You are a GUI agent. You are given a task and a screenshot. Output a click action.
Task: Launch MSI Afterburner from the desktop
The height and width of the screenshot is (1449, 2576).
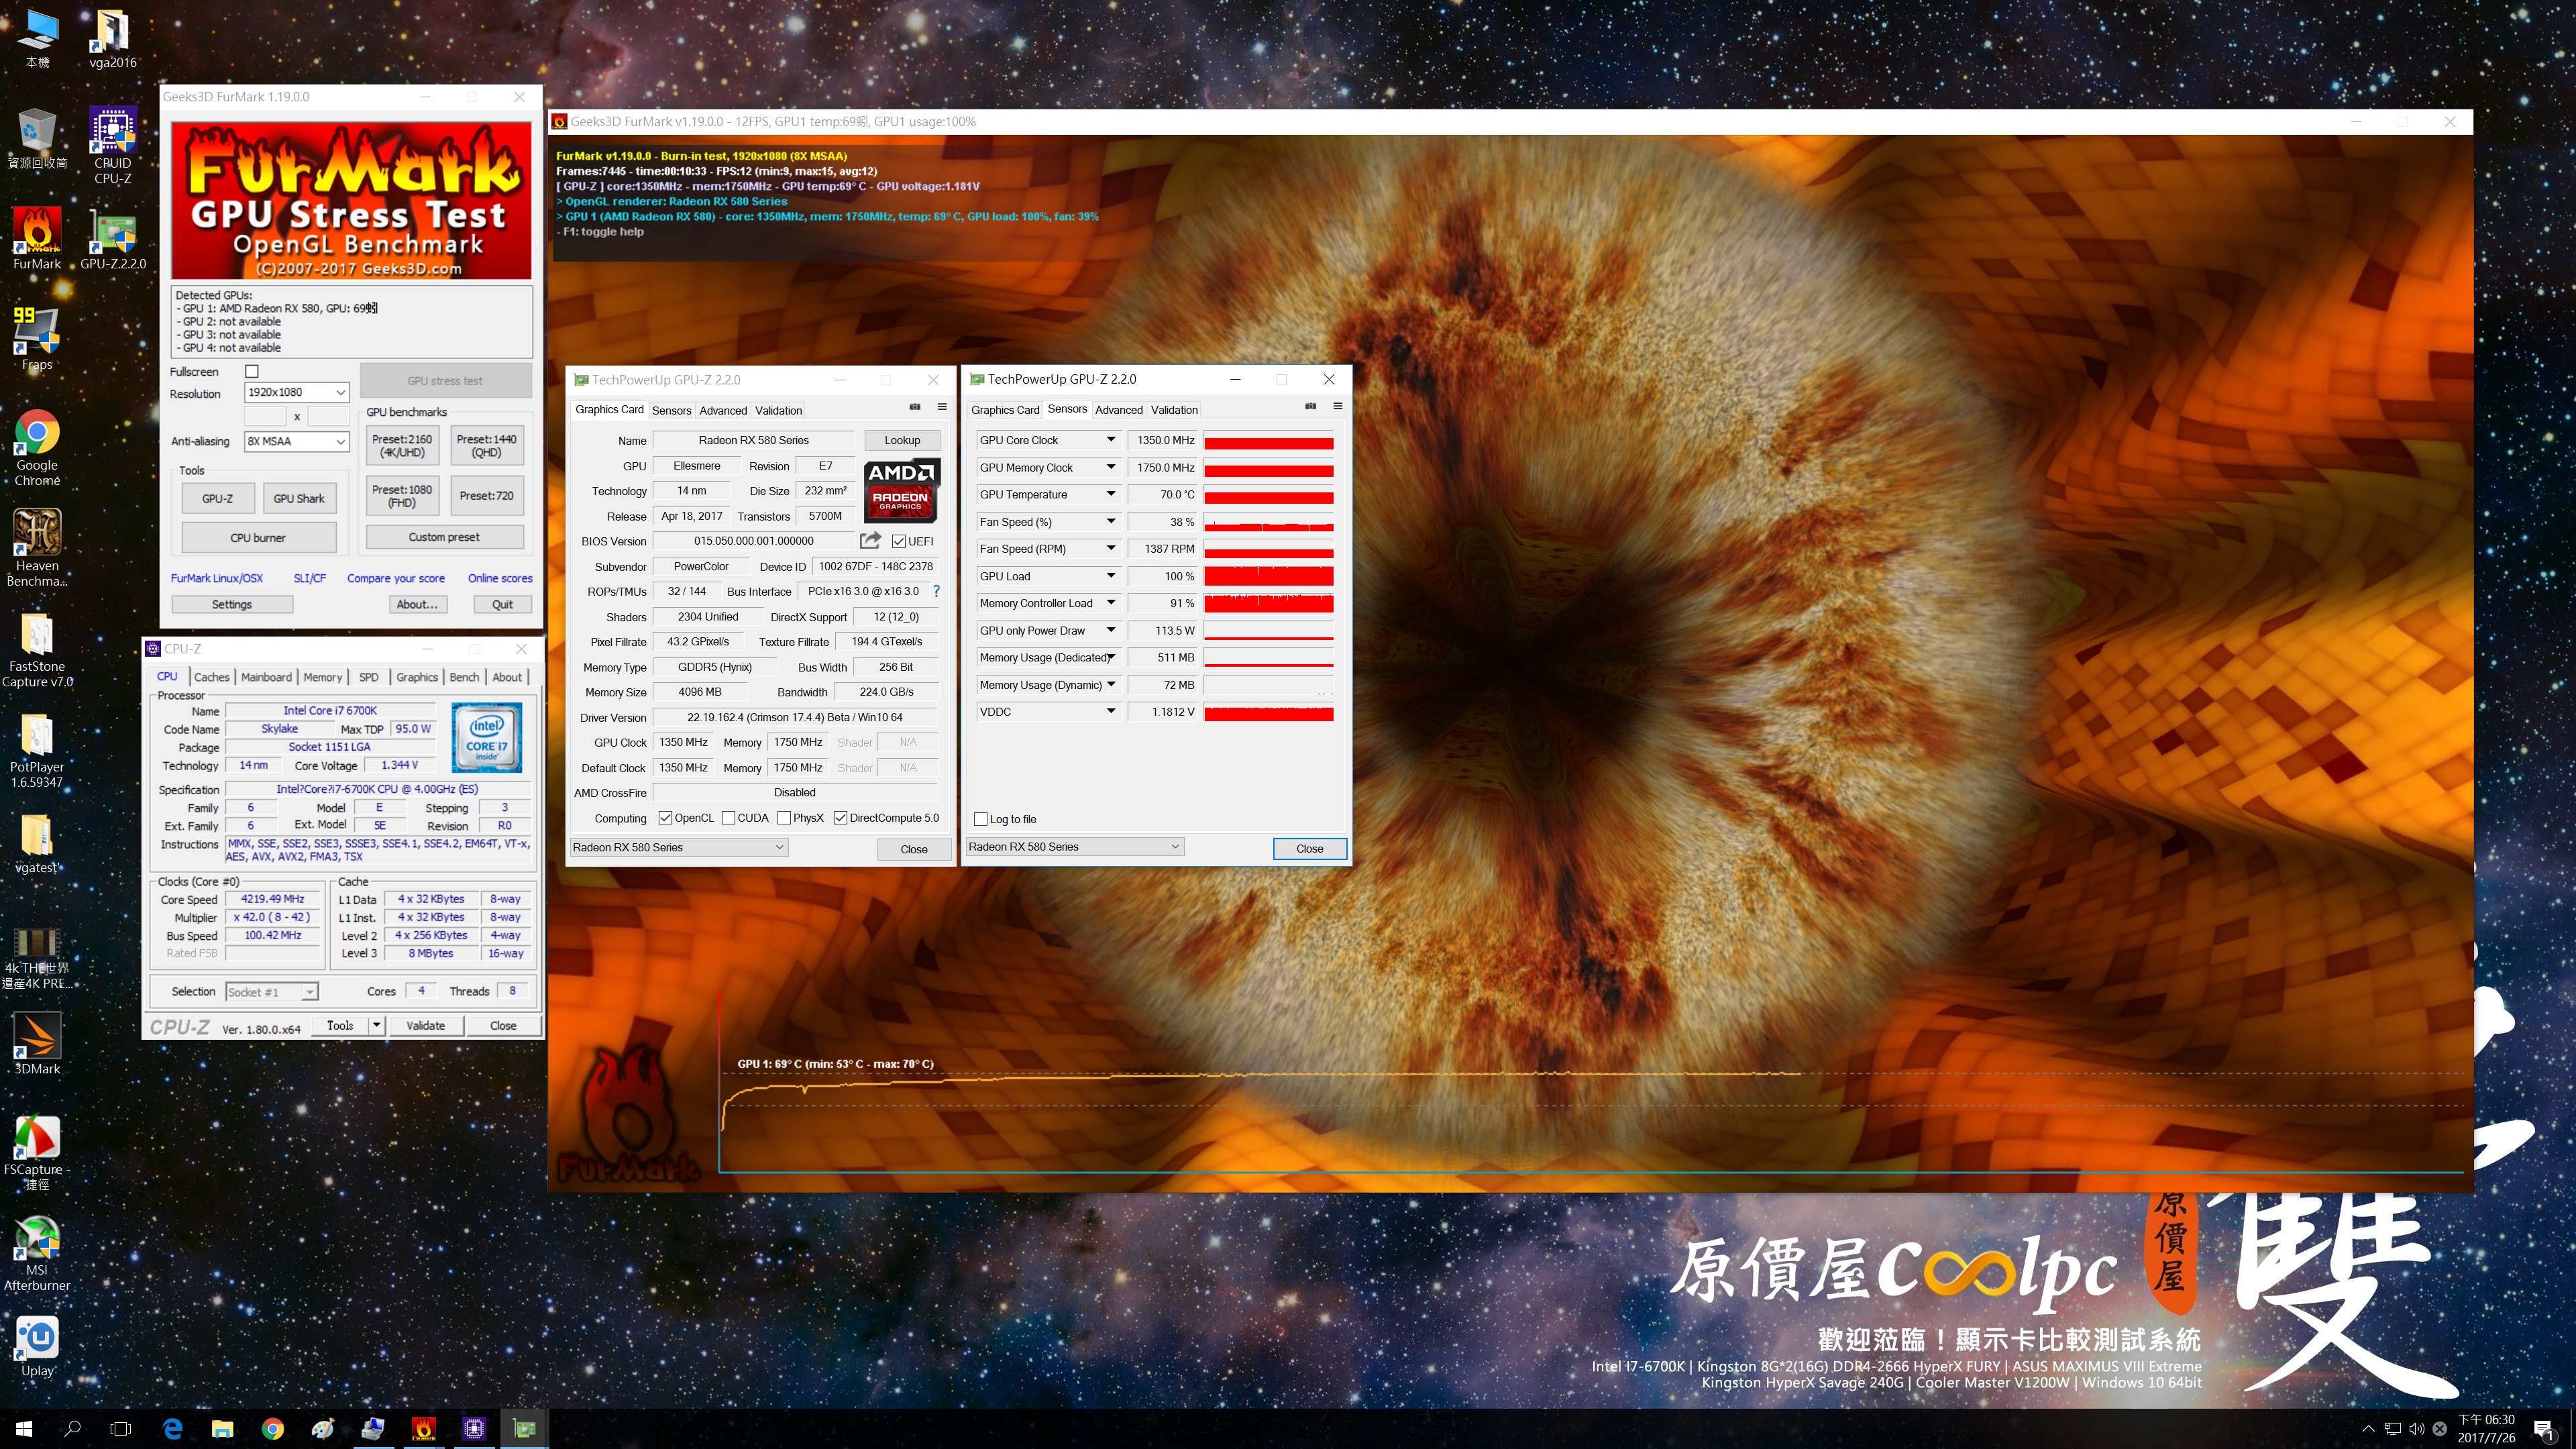(37, 1253)
